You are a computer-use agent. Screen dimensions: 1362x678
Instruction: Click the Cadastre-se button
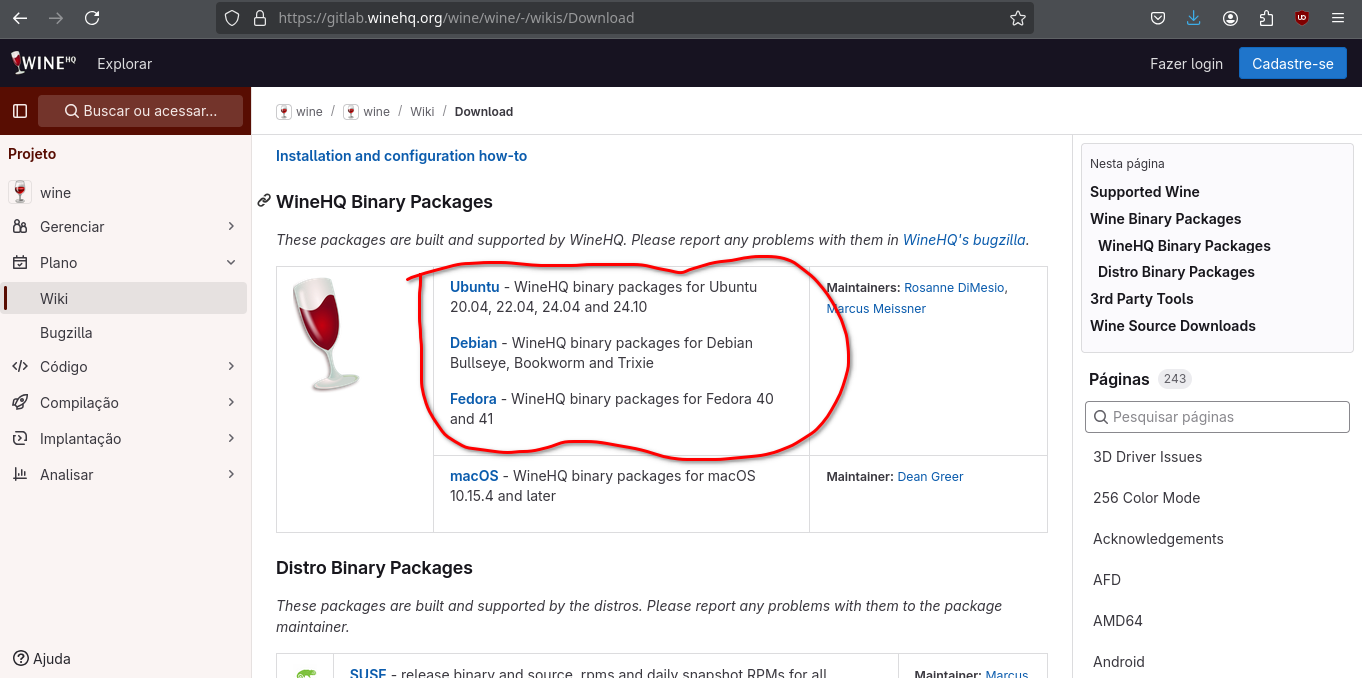(x=1292, y=64)
